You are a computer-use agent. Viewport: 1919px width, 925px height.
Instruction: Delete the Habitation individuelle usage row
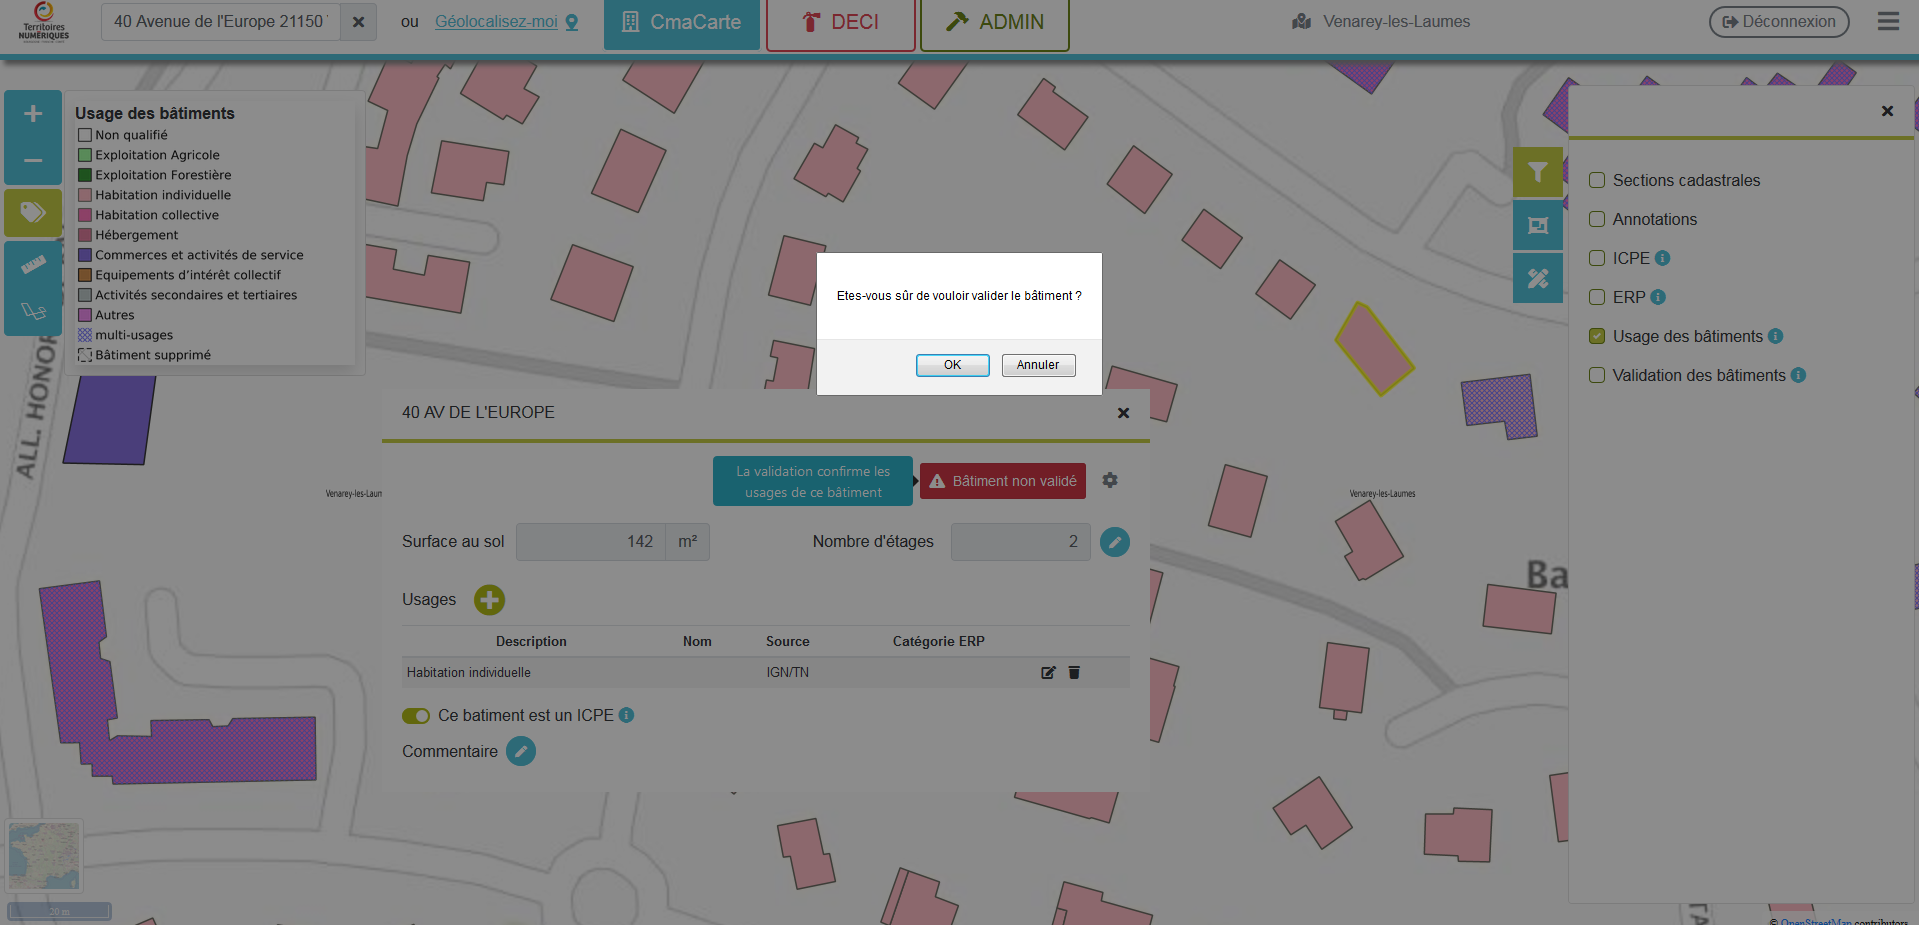click(x=1074, y=673)
